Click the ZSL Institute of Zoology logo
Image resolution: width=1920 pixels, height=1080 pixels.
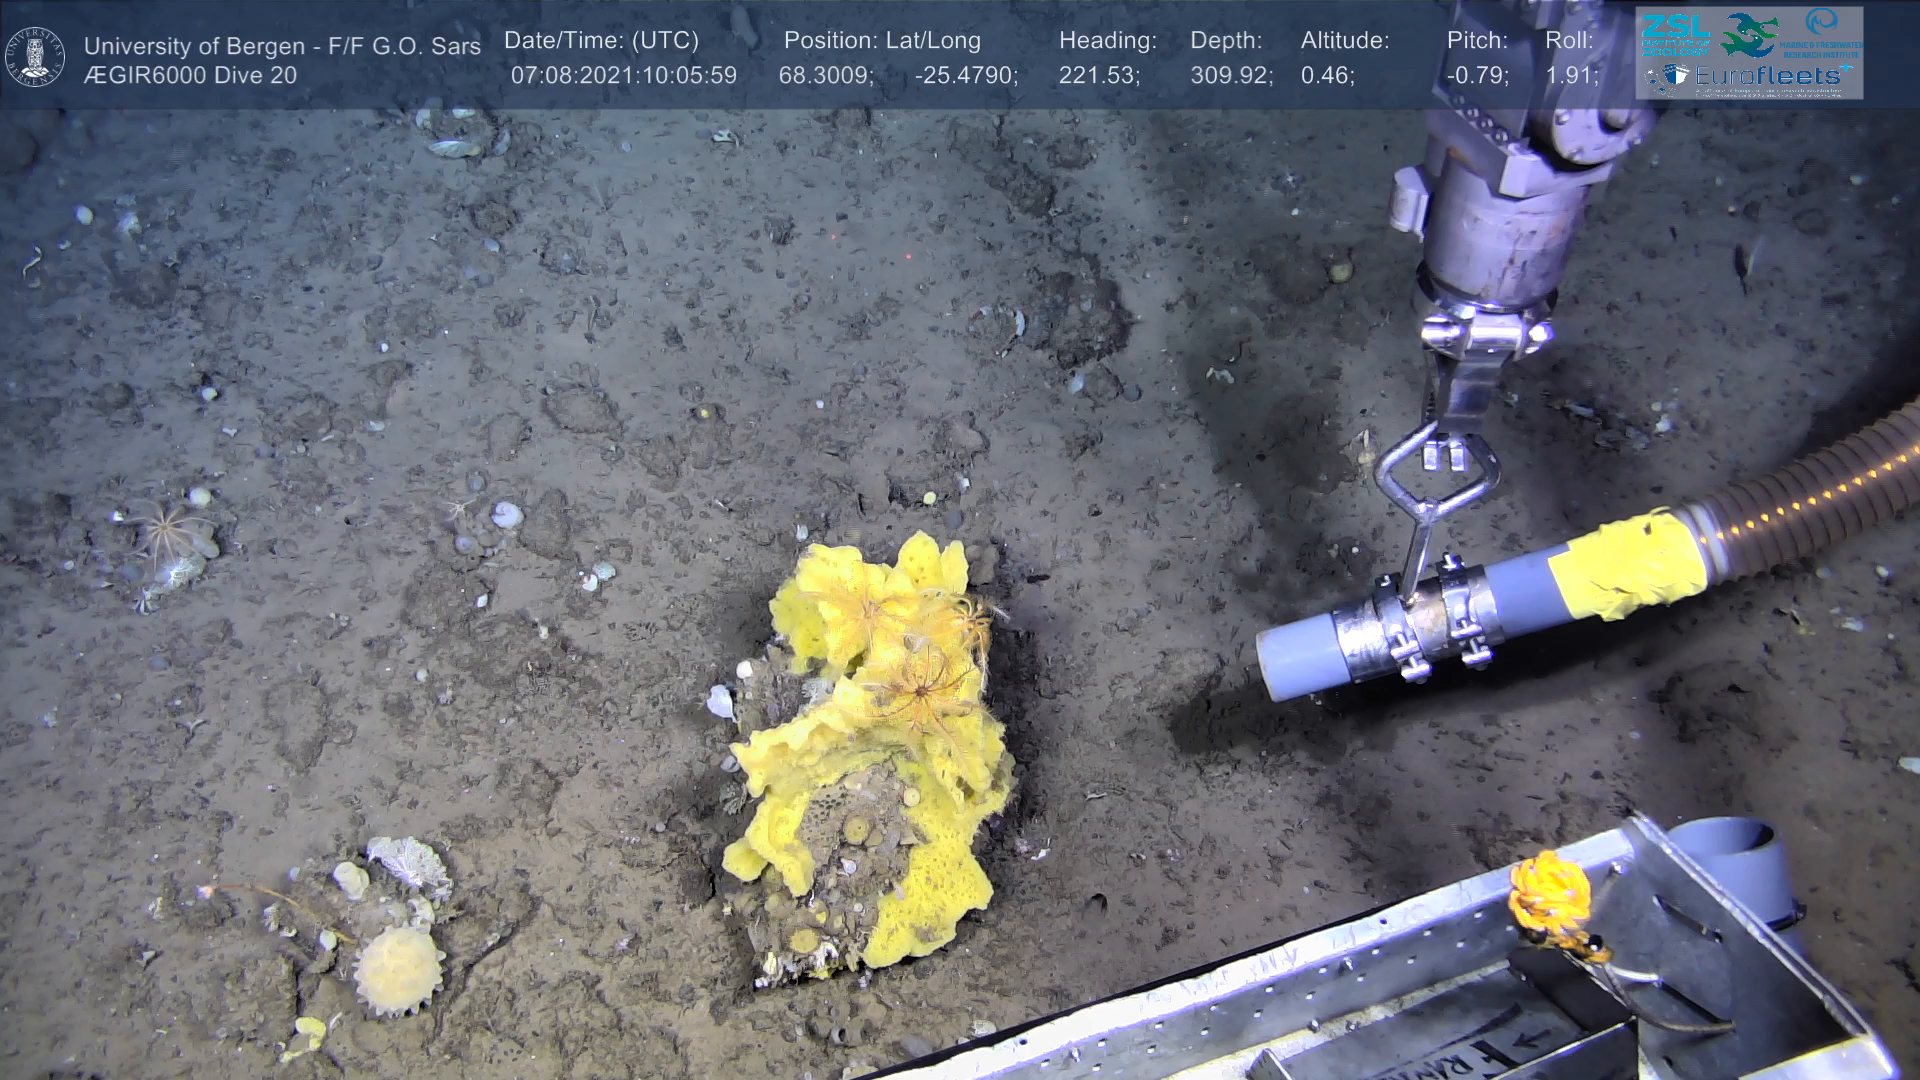pyautogui.click(x=1674, y=35)
